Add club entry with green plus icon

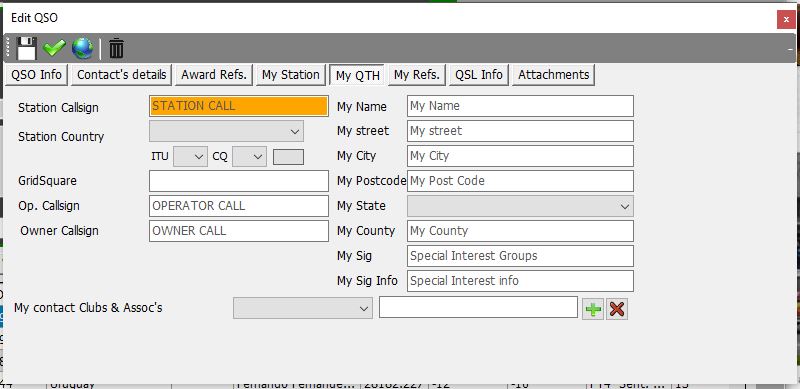(x=593, y=309)
